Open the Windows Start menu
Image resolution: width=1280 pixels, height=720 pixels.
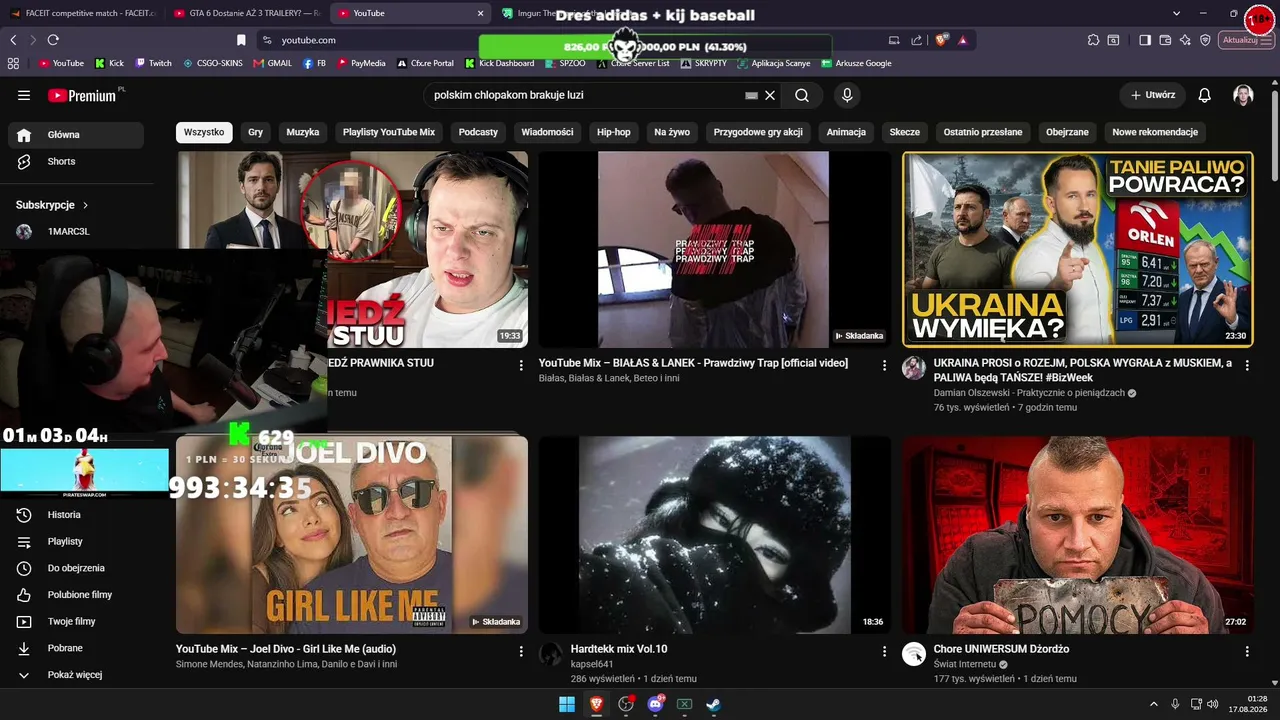coord(567,704)
